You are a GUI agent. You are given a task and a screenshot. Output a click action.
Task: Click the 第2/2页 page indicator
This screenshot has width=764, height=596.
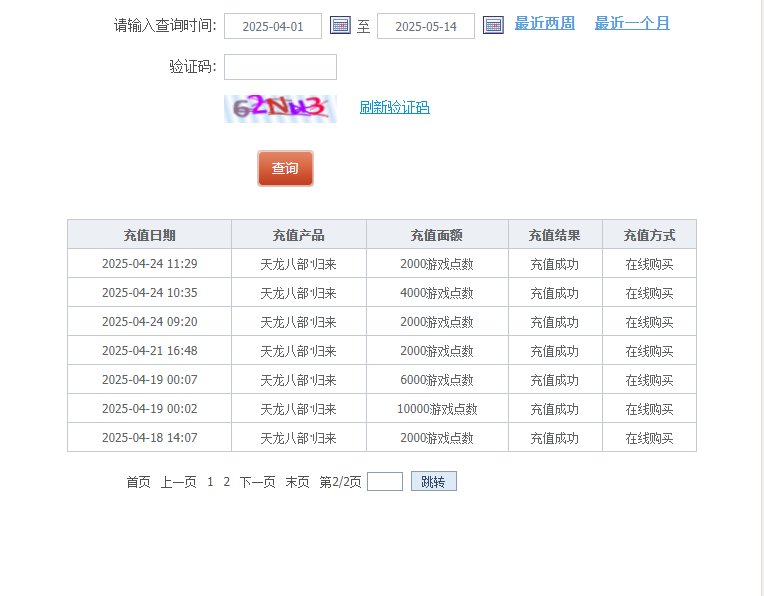coord(340,482)
